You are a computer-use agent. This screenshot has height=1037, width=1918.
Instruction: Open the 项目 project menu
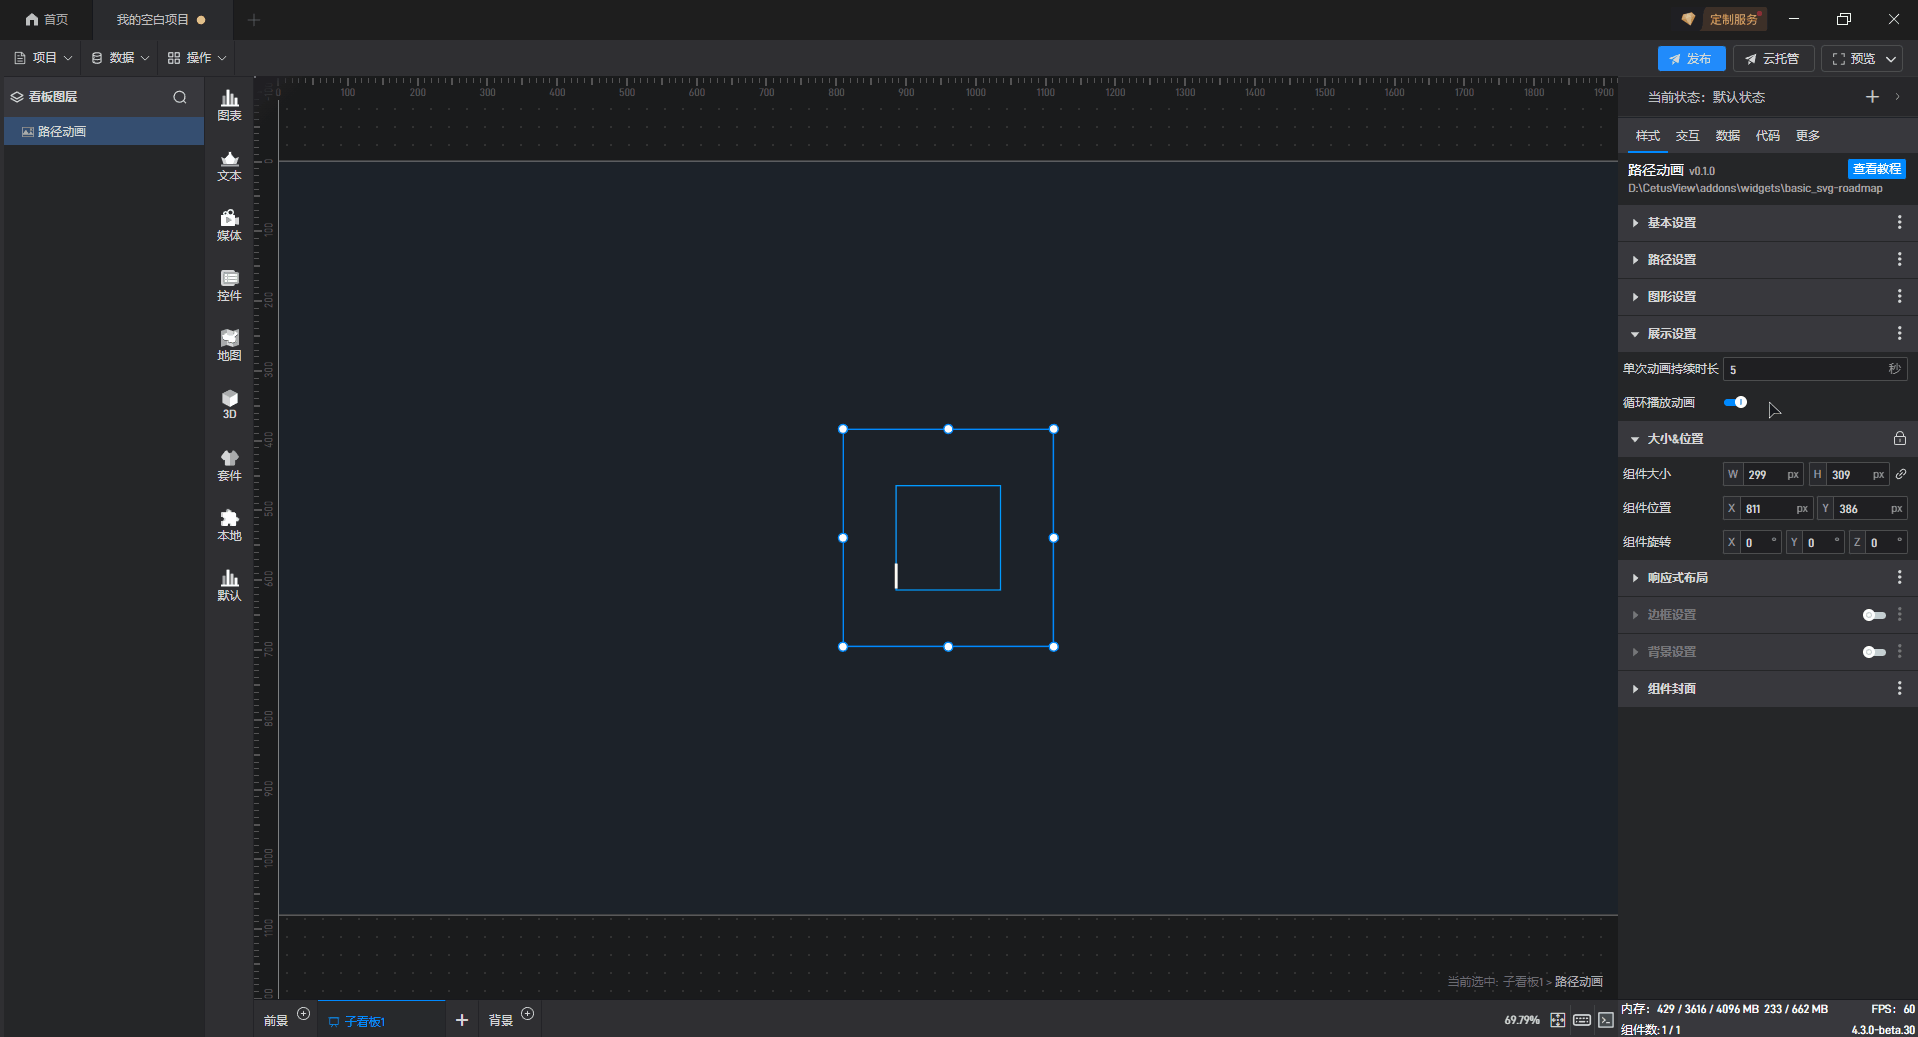pos(43,58)
